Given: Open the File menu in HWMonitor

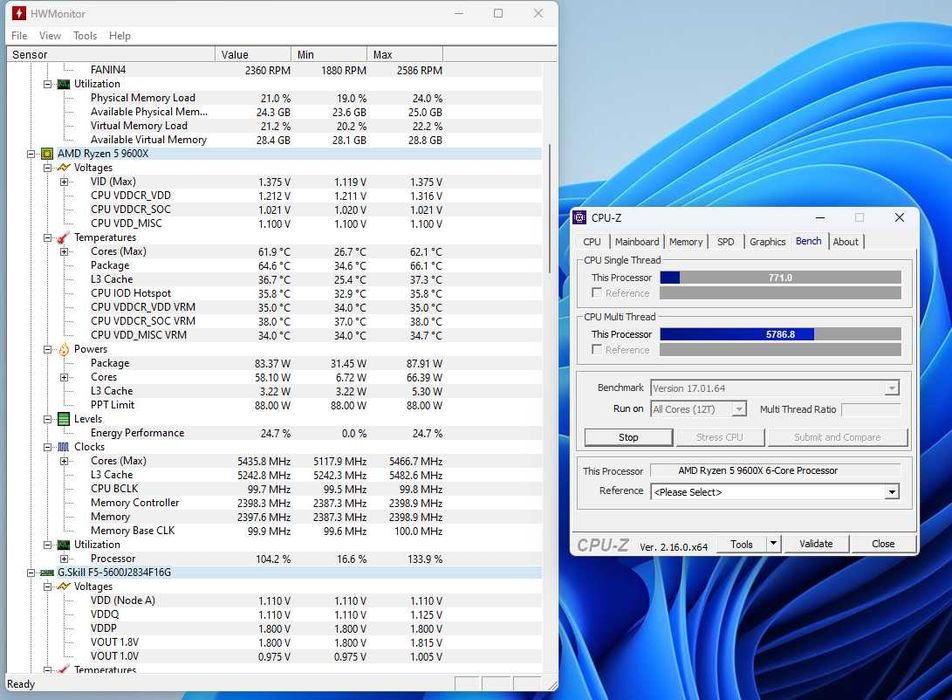Looking at the screenshot, I should (x=19, y=36).
